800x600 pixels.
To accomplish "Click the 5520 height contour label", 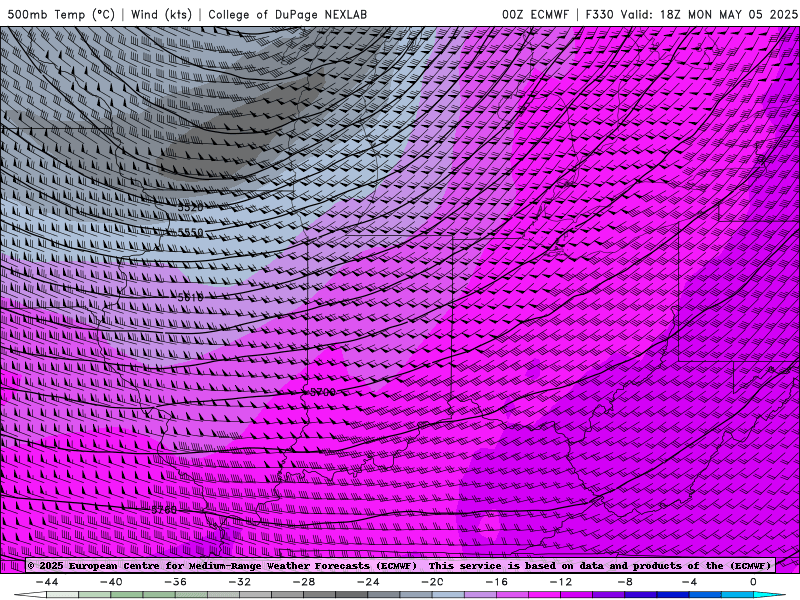I will [190, 208].
